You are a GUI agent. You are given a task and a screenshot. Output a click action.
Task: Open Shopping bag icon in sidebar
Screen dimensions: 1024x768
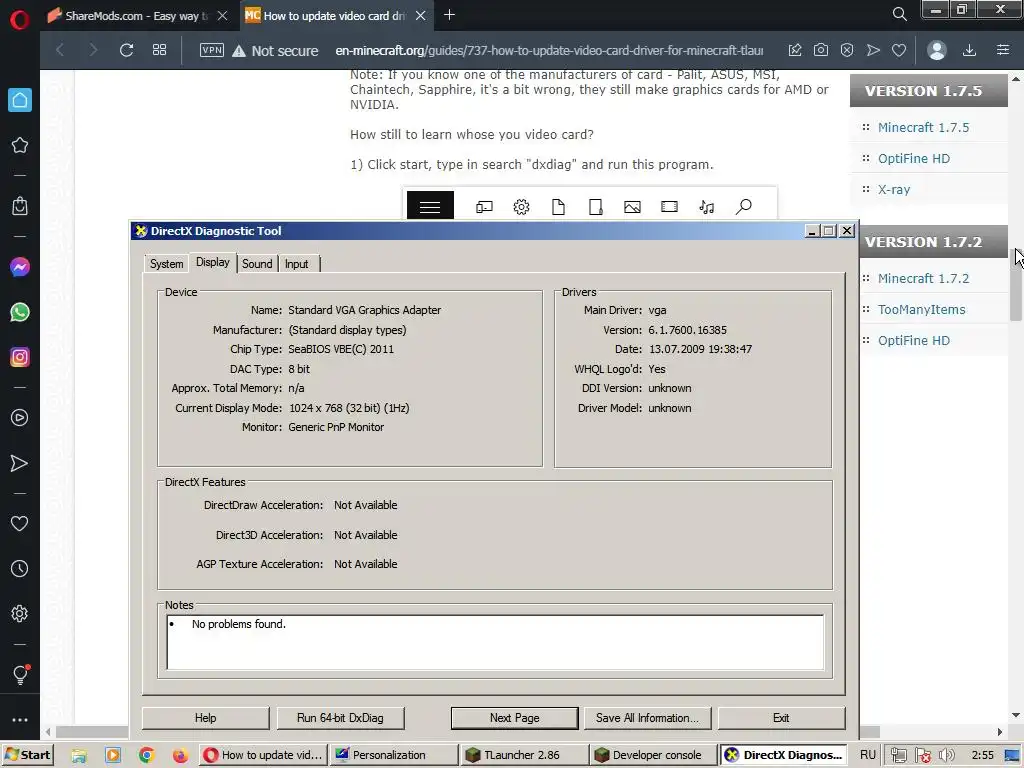point(20,206)
